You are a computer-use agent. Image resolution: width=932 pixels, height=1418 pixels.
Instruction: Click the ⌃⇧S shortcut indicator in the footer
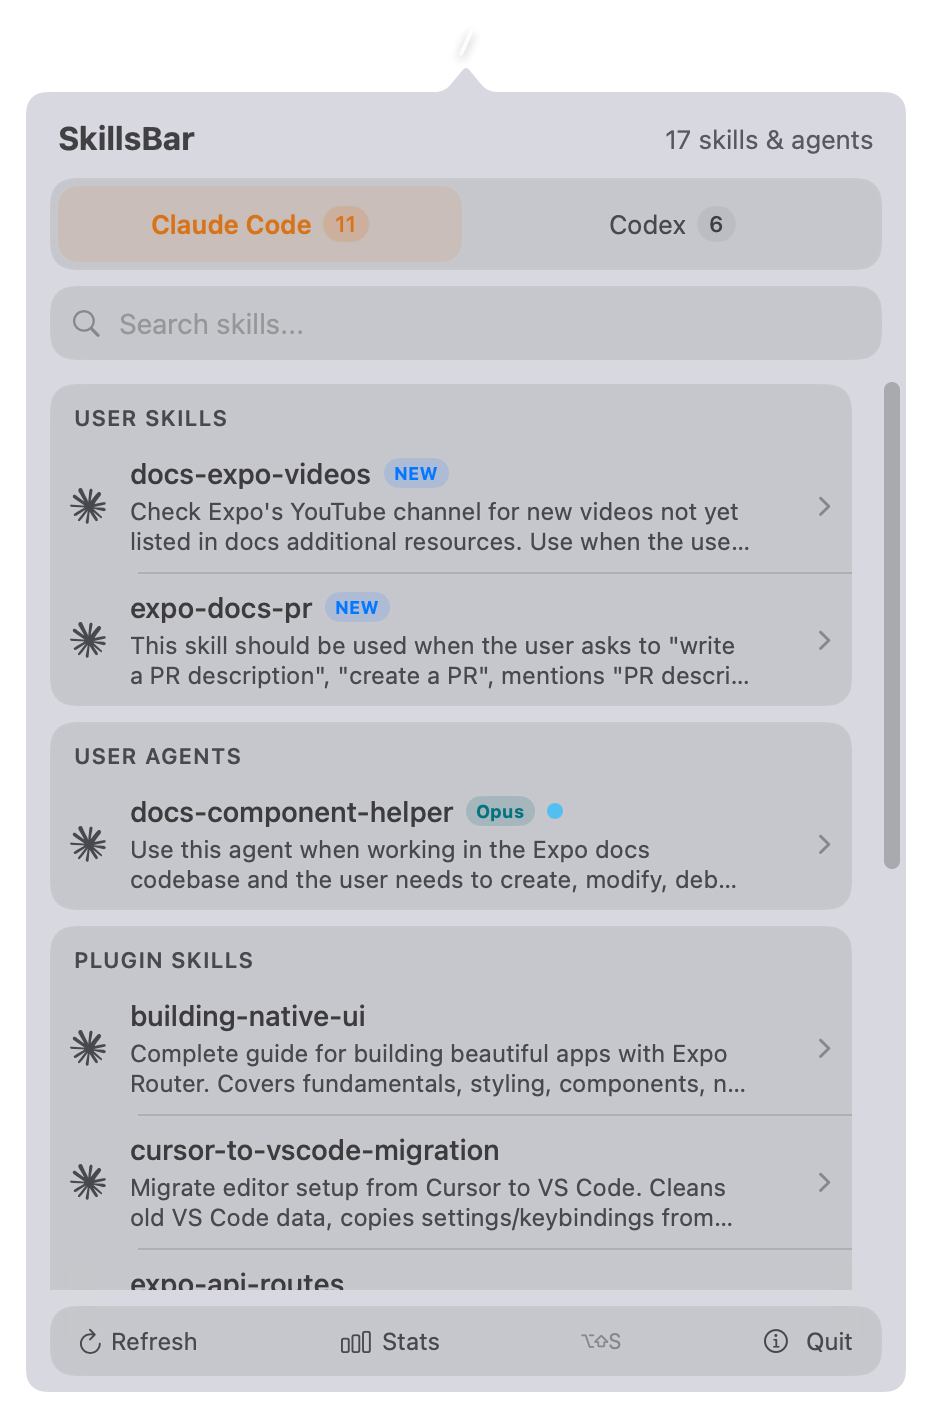[x=600, y=1342]
